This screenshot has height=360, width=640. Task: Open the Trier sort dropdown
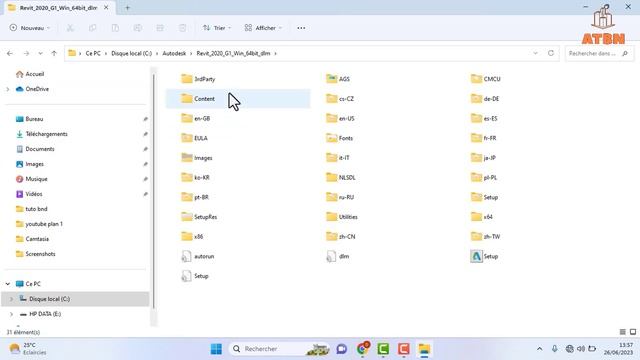coord(217,28)
